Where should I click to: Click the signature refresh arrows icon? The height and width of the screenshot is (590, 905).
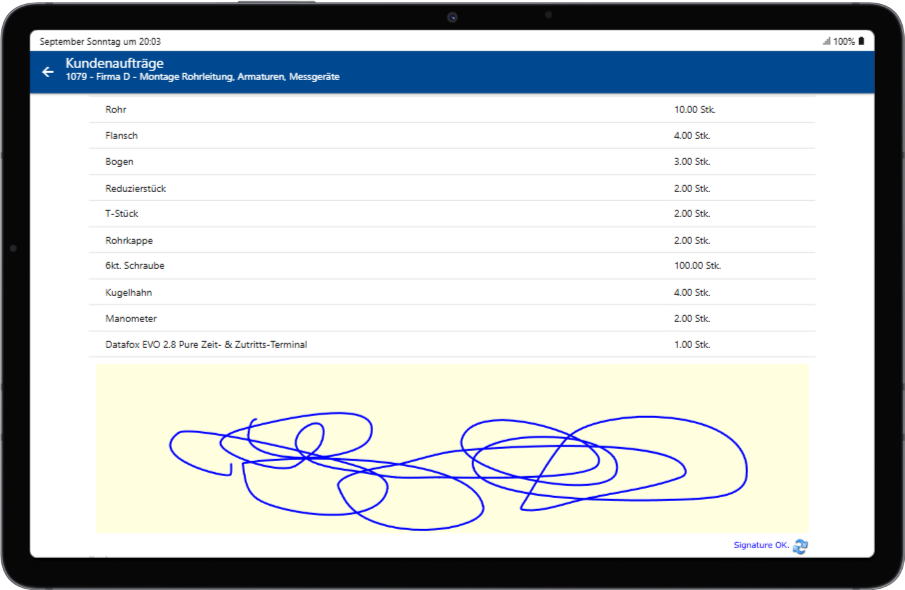click(800, 546)
